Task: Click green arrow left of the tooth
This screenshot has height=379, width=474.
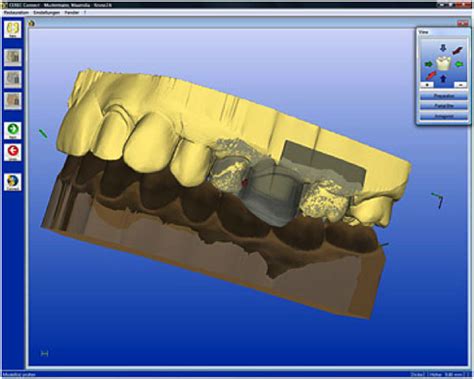Action: tap(428, 64)
